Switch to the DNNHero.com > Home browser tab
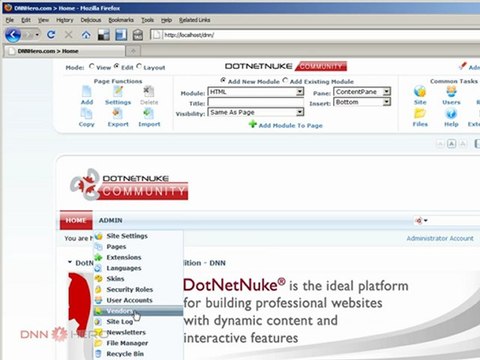The image size is (480, 360). (x=64, y=51)
